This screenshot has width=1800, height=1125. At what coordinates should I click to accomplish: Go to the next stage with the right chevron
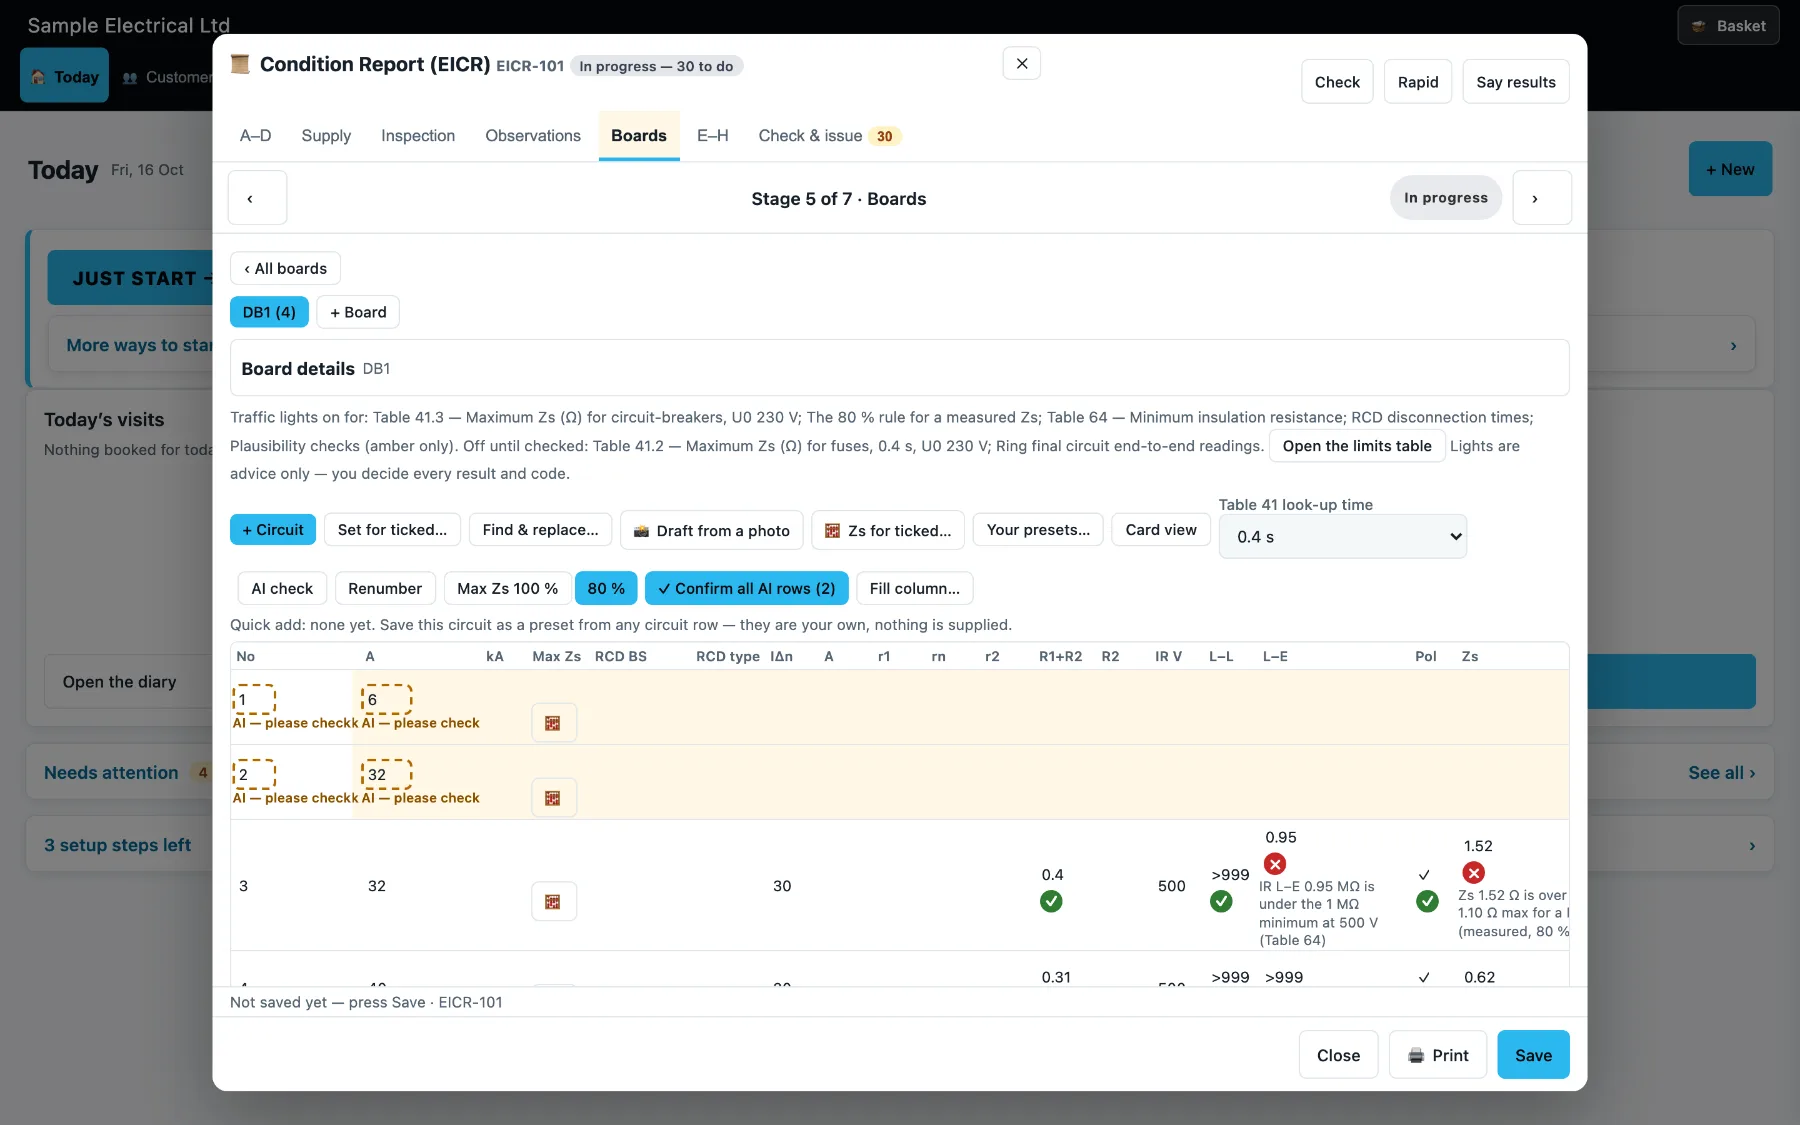[x=1542, y=198]
